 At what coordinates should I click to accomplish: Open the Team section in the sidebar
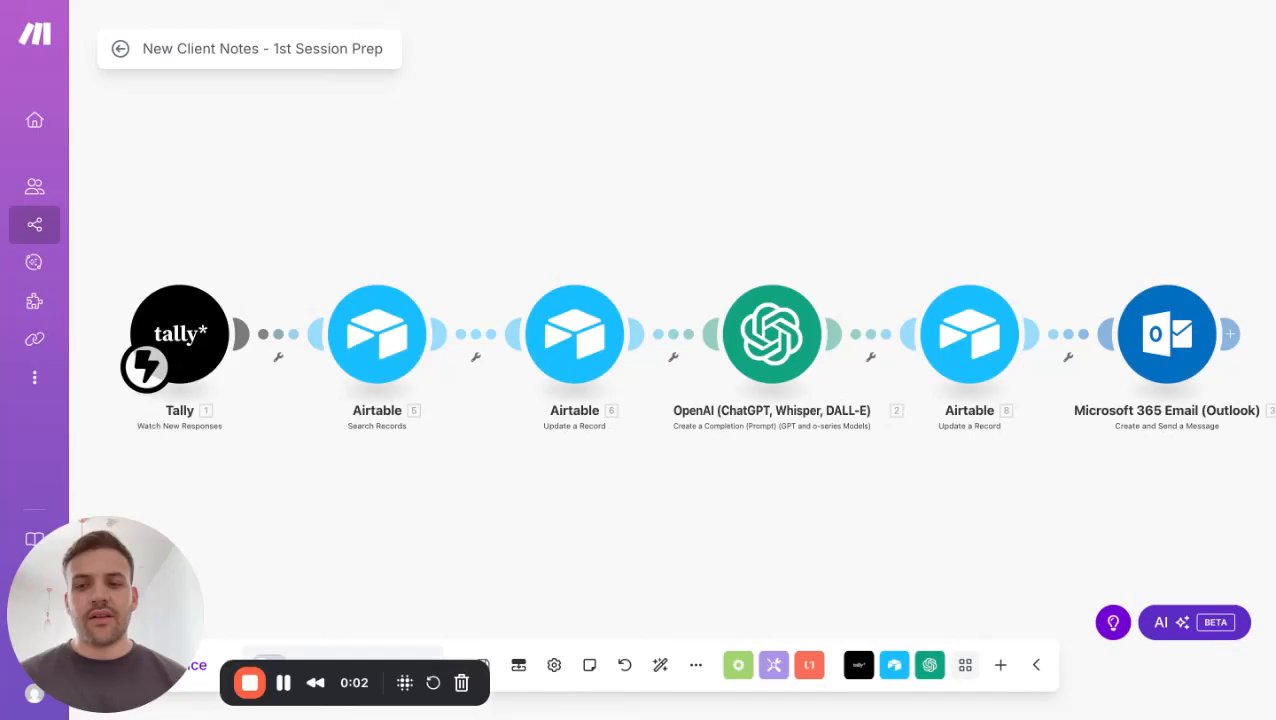click(34, 186)
